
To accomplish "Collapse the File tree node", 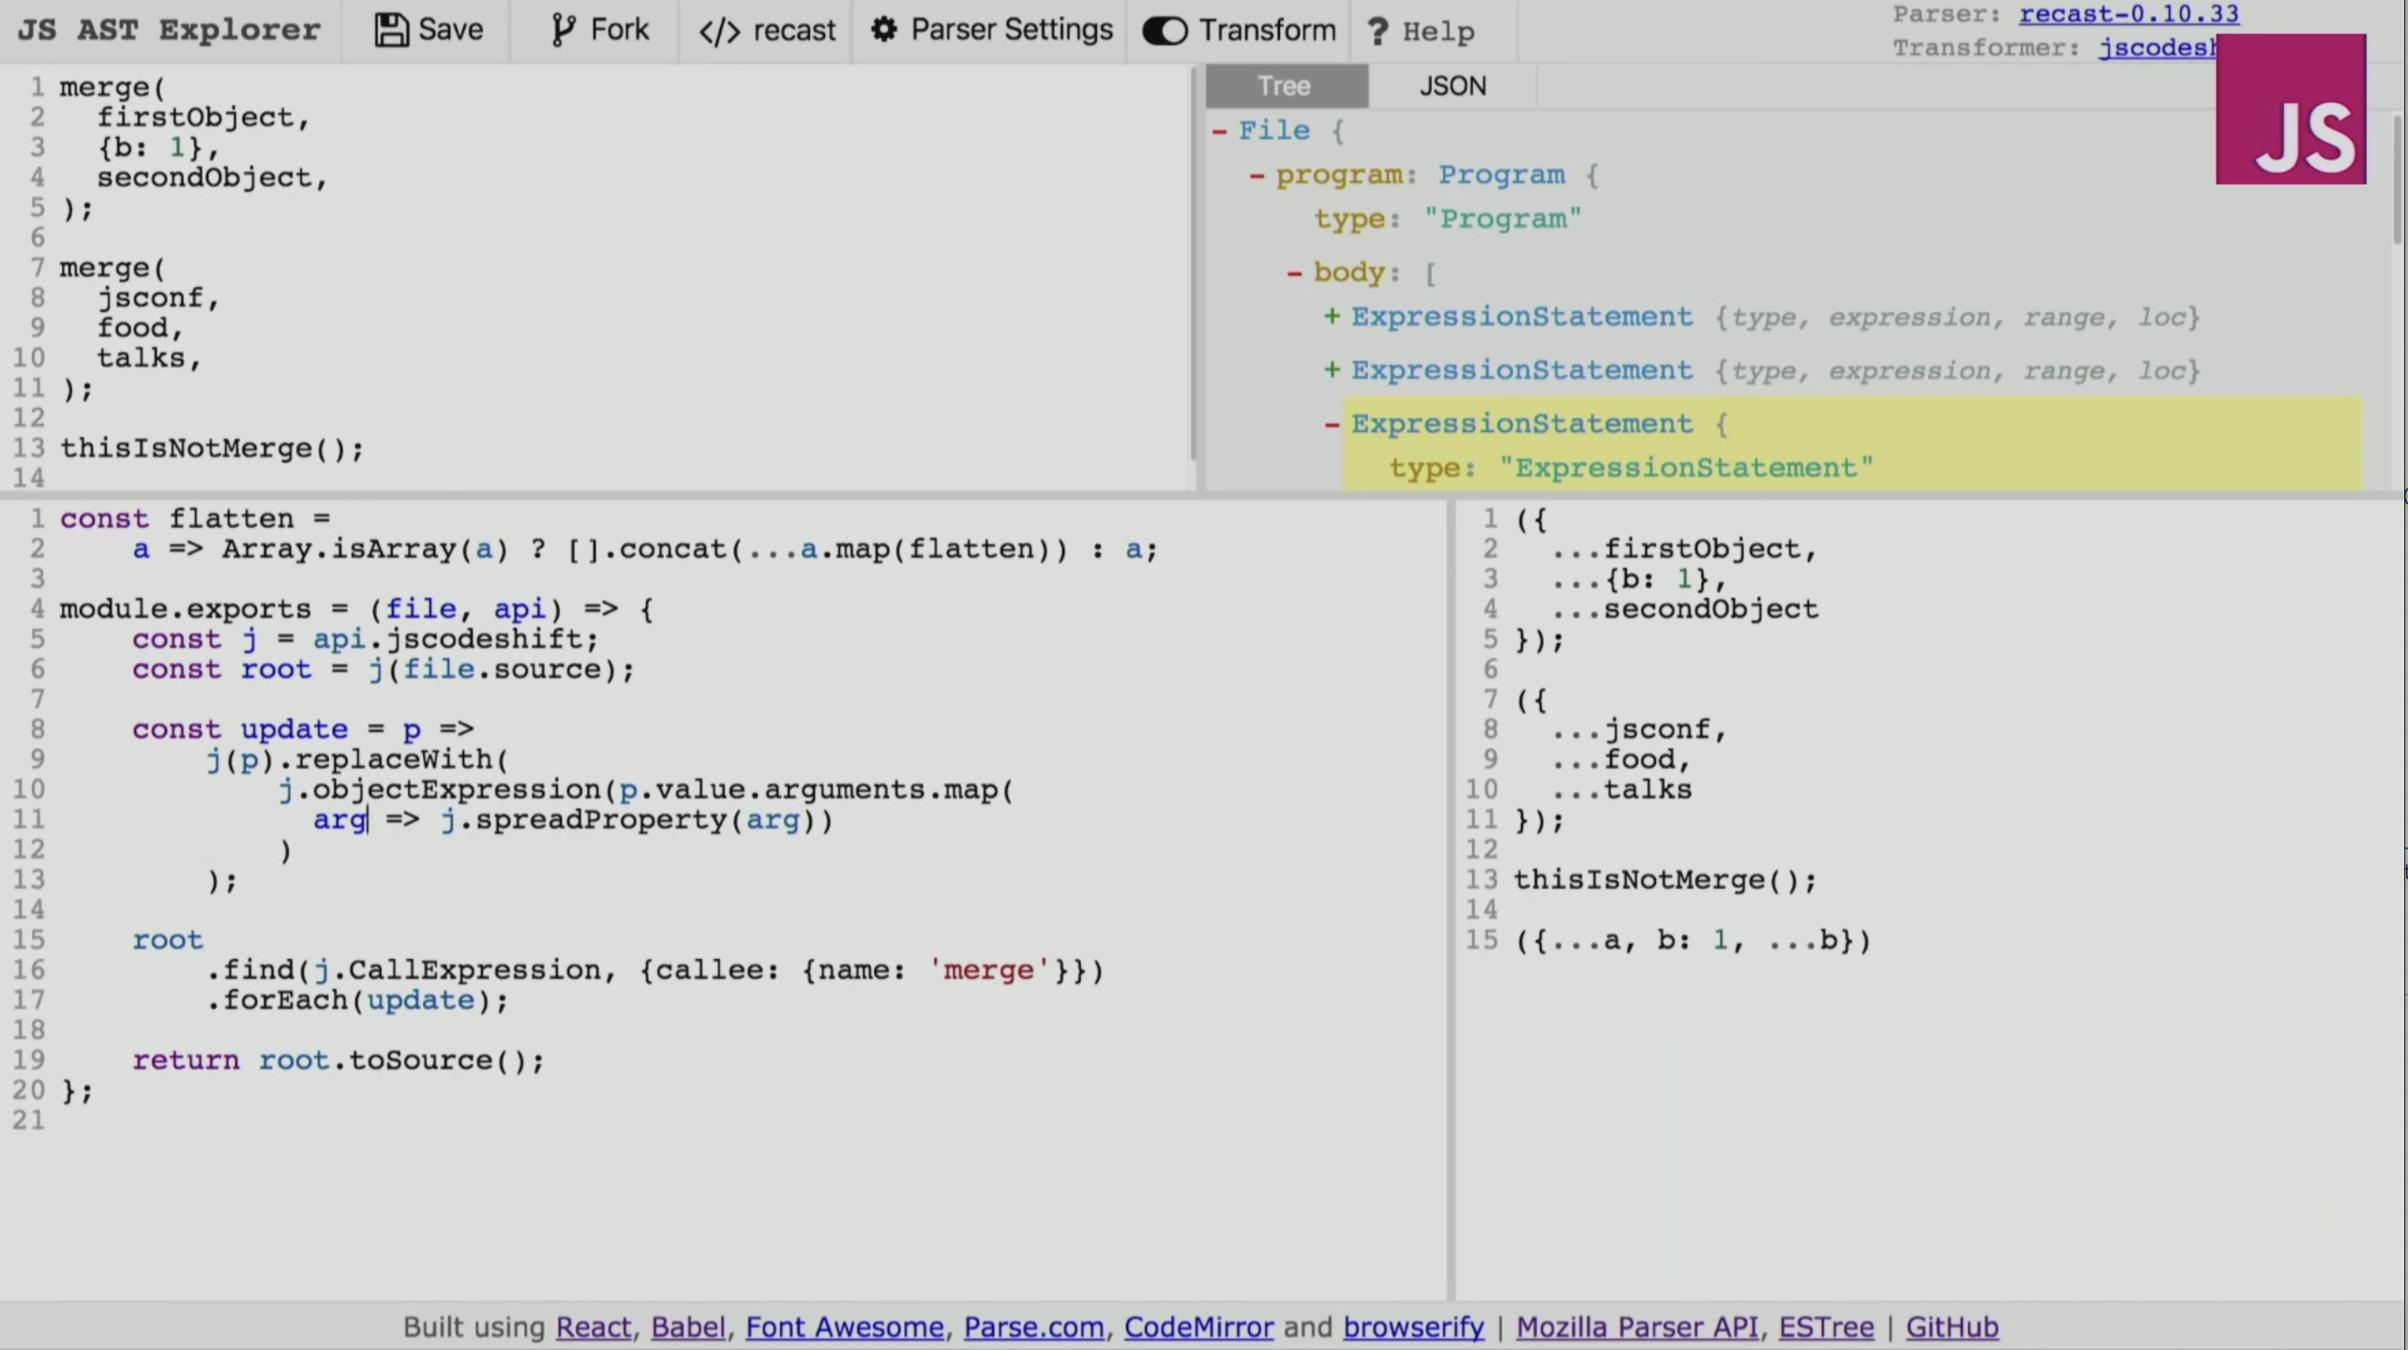I will (x=1219, y=131).
